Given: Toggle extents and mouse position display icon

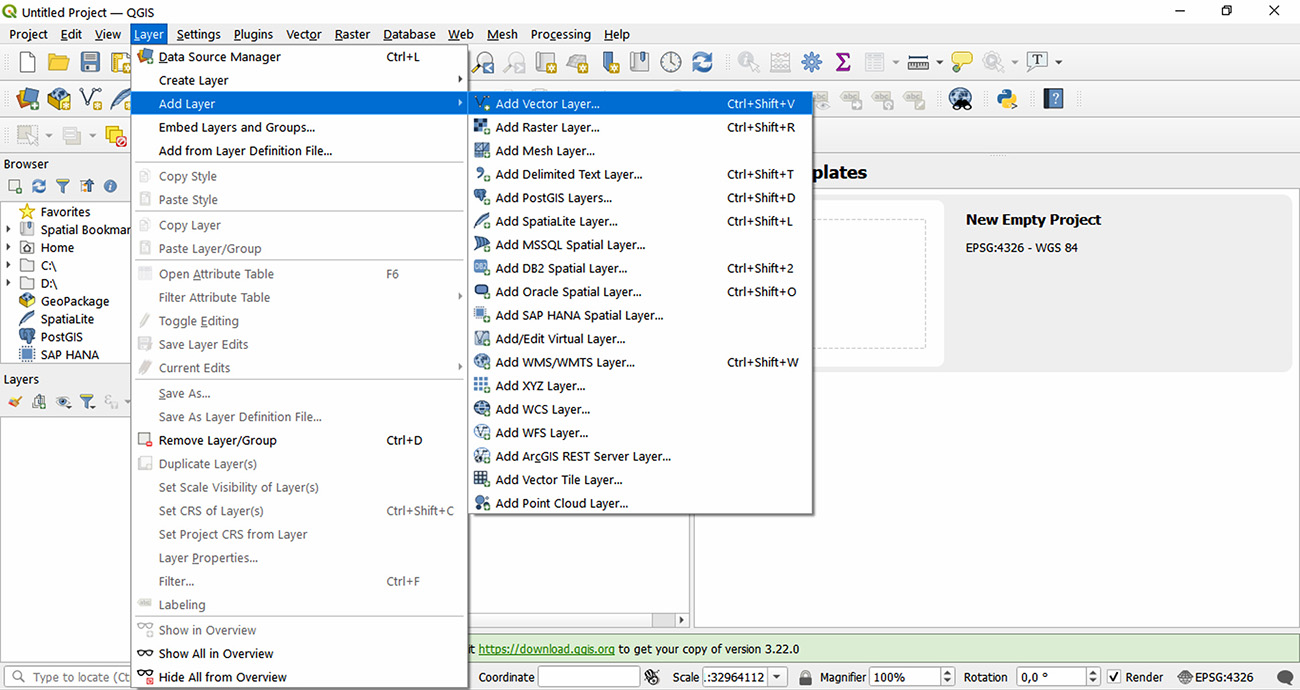Looking at the screenshot, I should [653, 677].
